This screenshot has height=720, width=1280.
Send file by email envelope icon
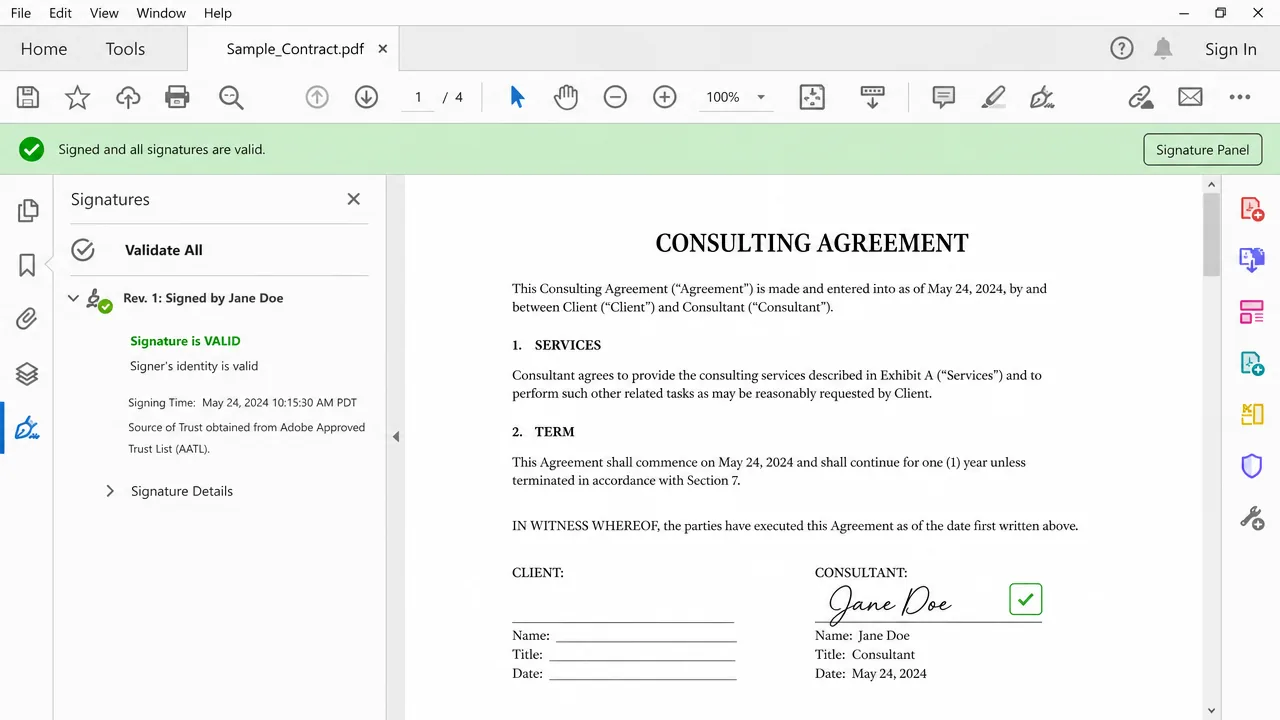(1190, 97)
